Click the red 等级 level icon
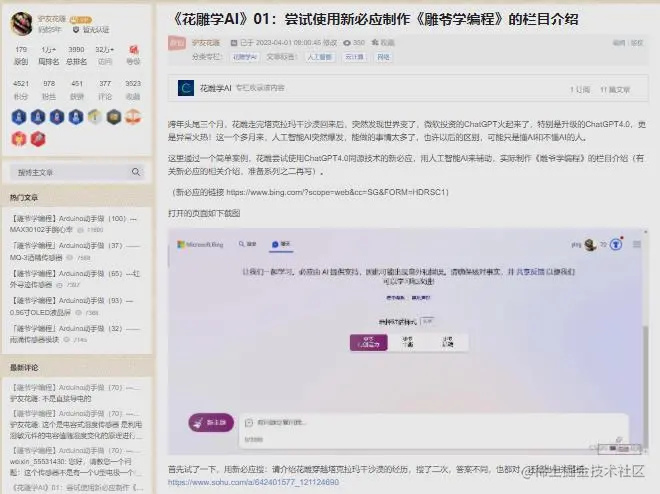Image resolution: width=660 pixels, height=494 pixels. (133, 50)
